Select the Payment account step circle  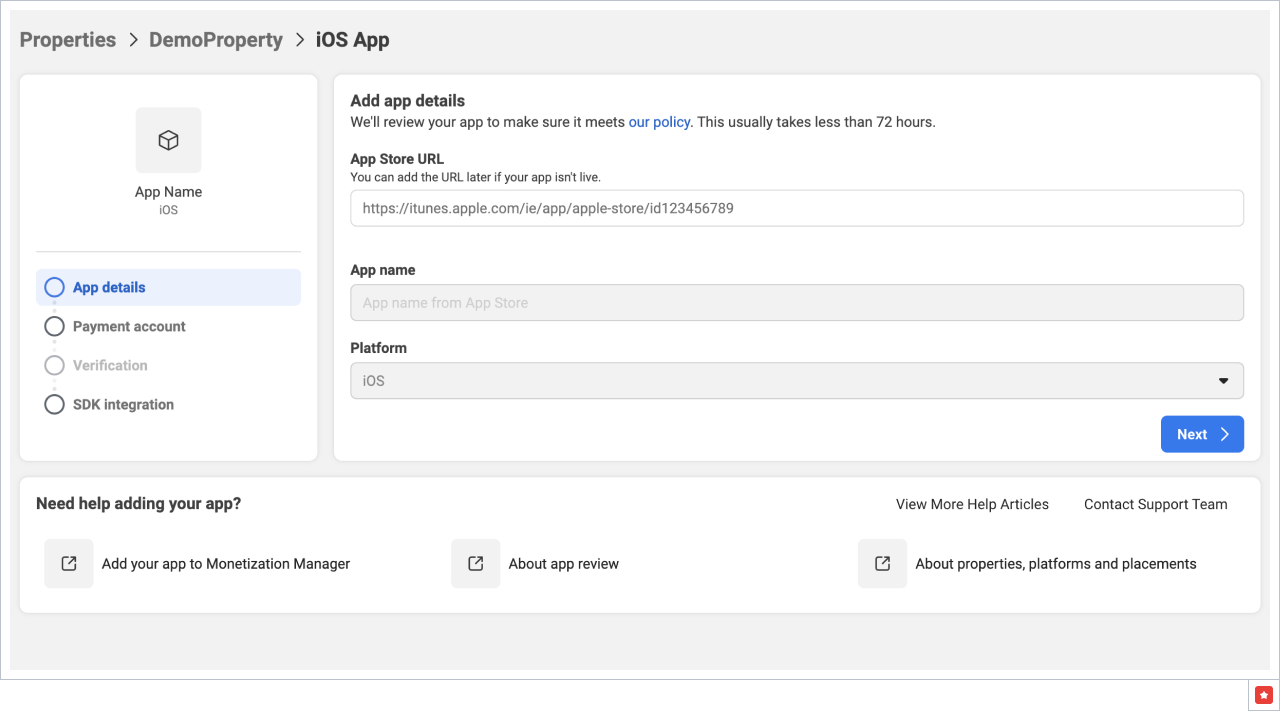pos(55,327)
